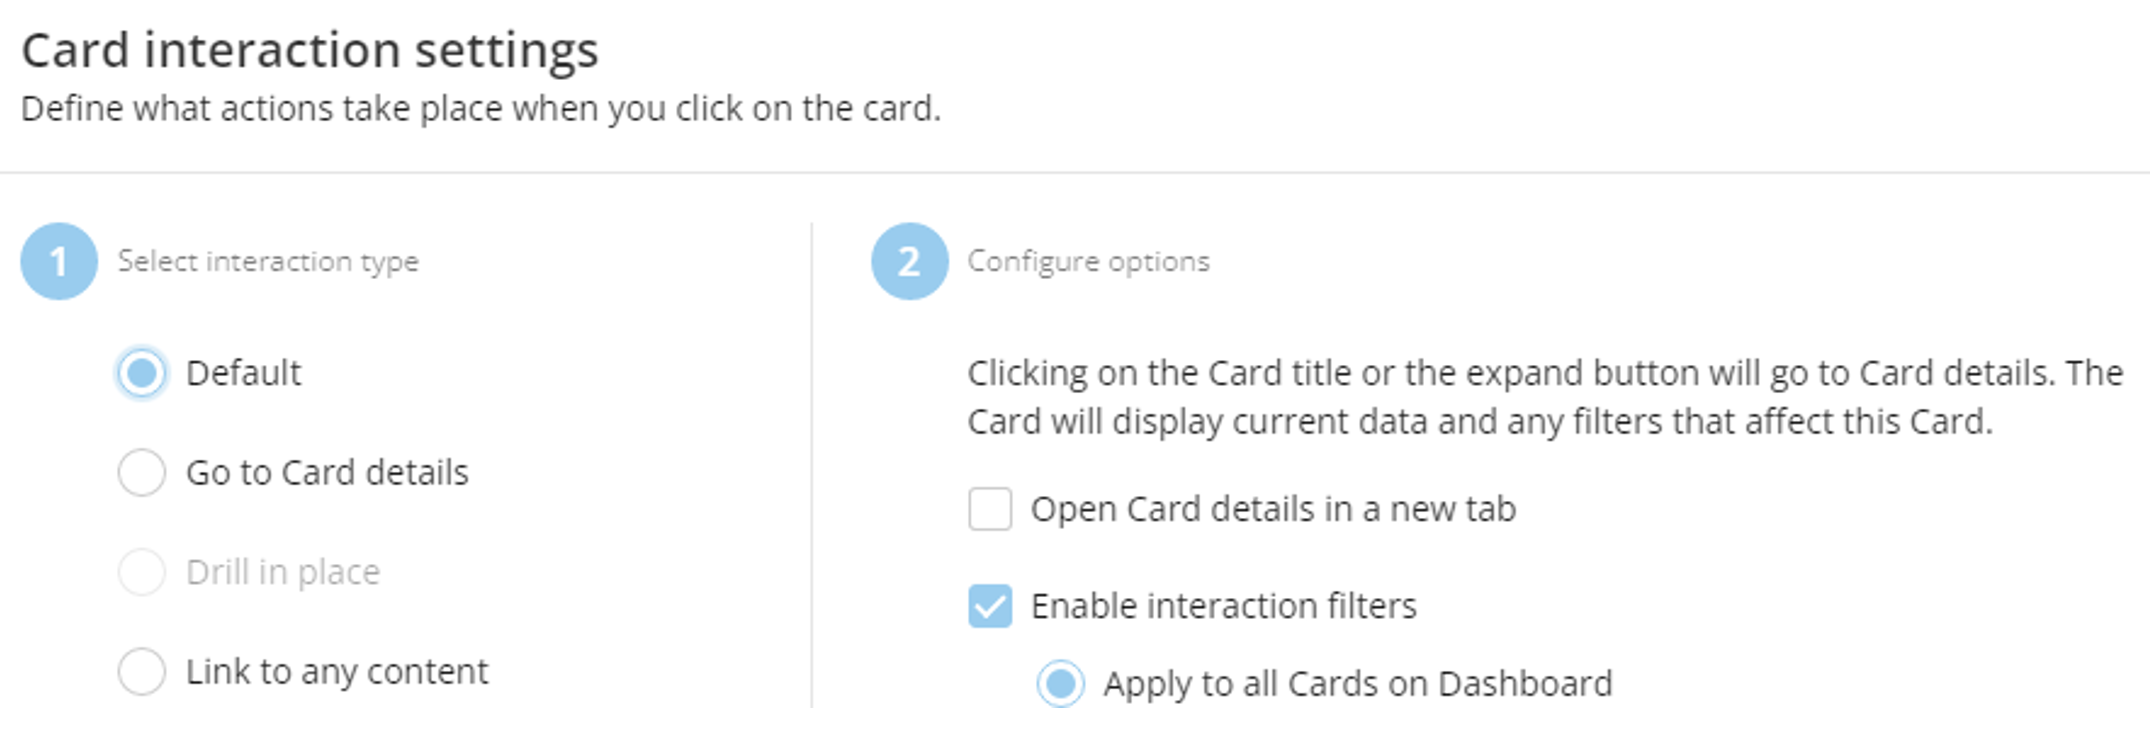Click the Select interaction type label
Image resolution: width=2150 pixels, height=738 pixels.
tap(268, 262)
